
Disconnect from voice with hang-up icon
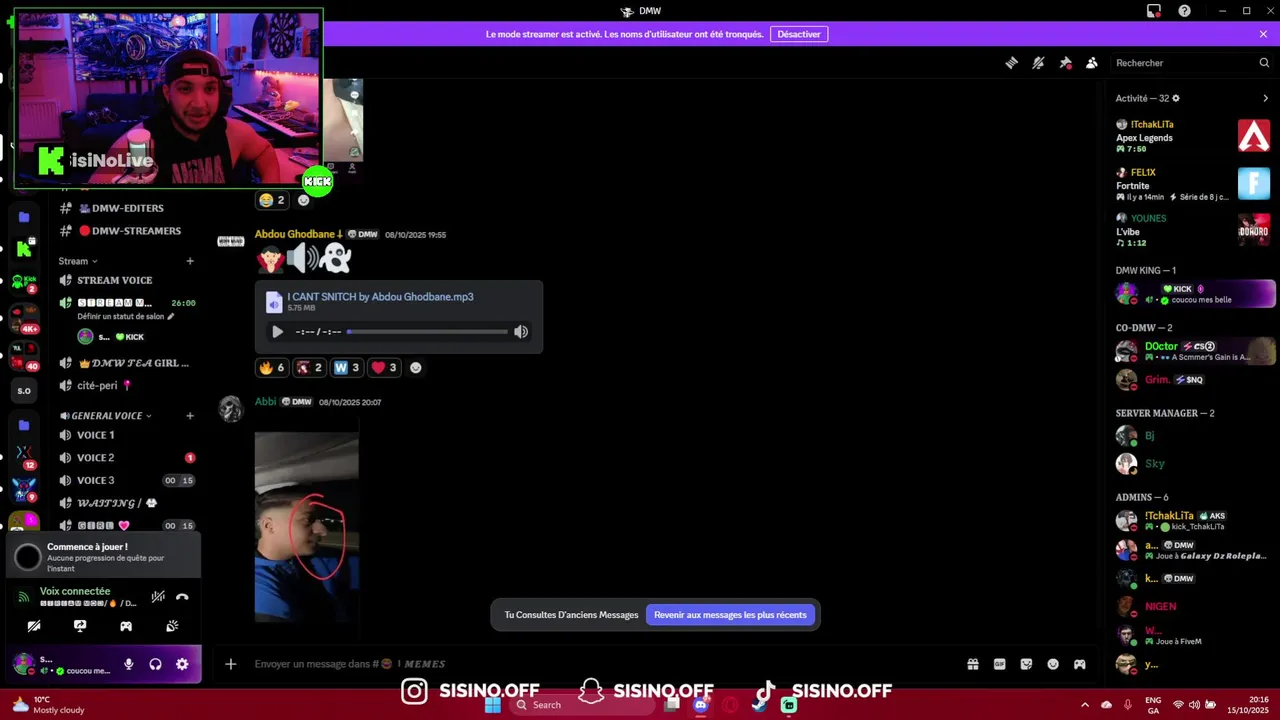(x=182, y=597)
